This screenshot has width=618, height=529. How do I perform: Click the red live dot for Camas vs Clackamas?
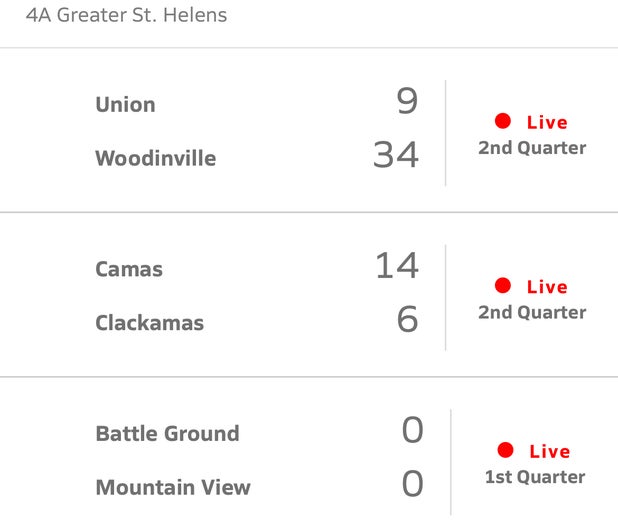pyautogui.click(x=503, y=285)
